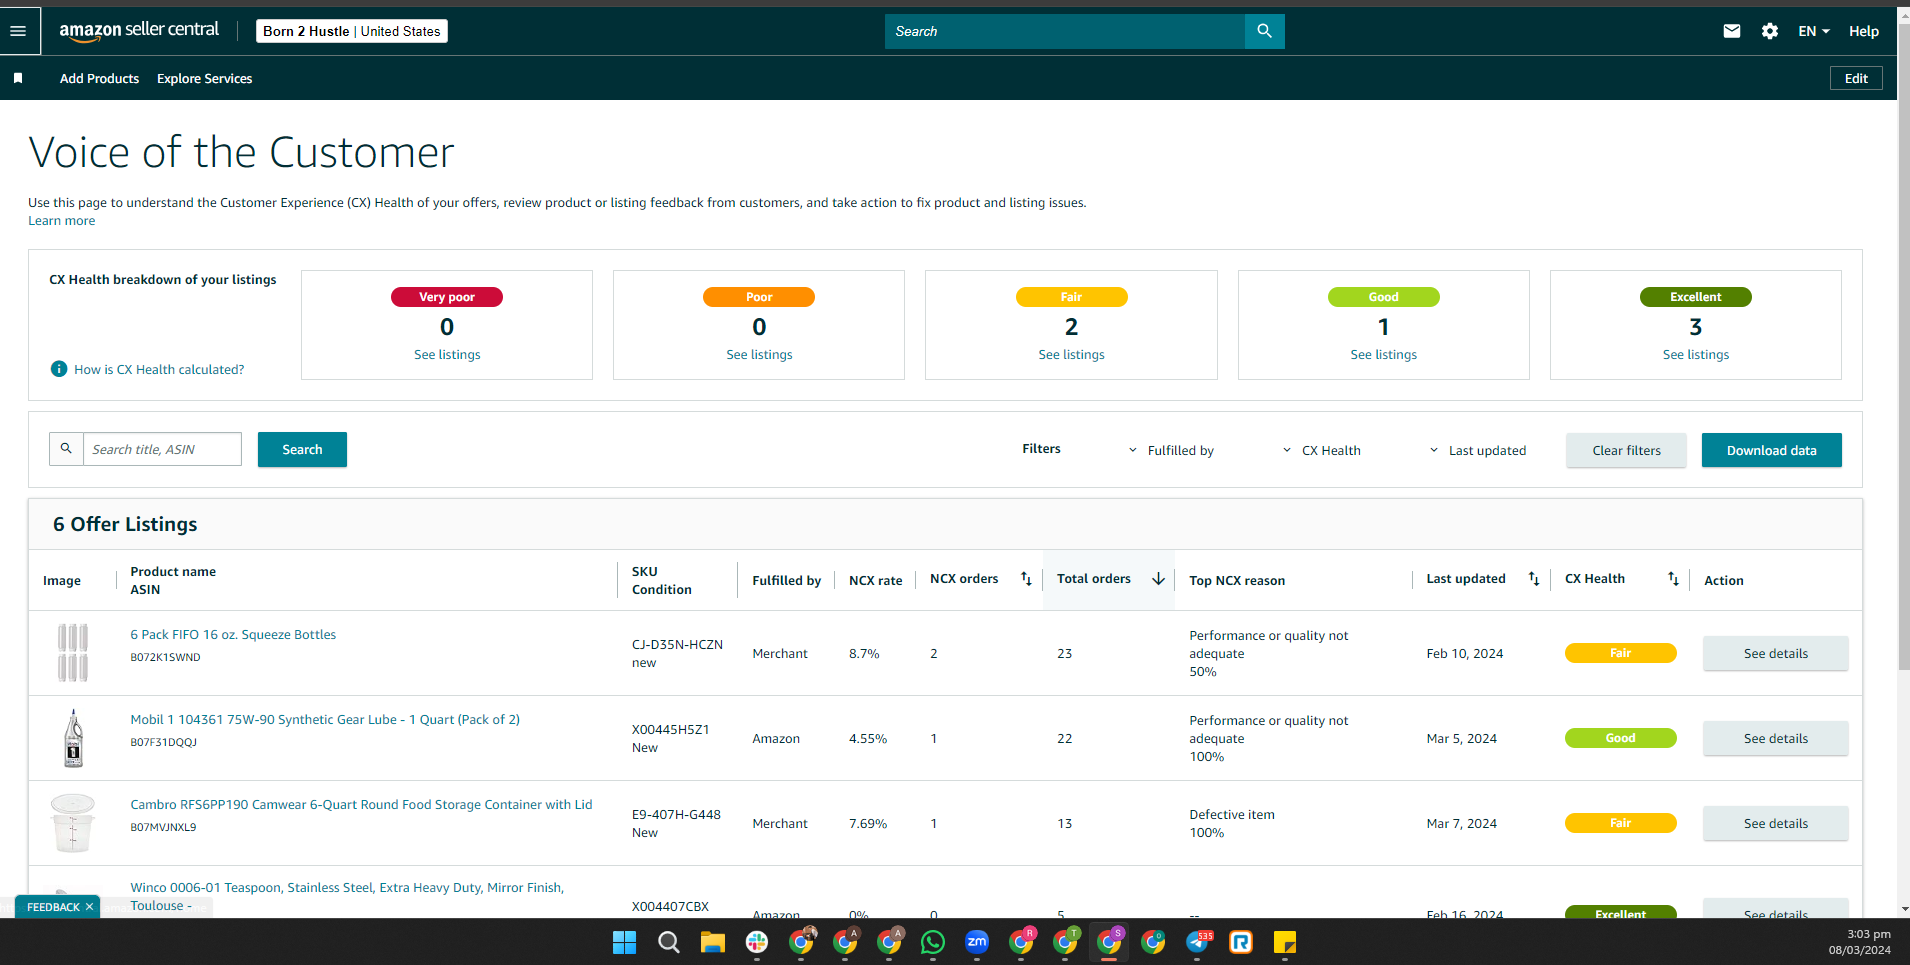Expand the Fulfilled by filter

point(1171,450)
